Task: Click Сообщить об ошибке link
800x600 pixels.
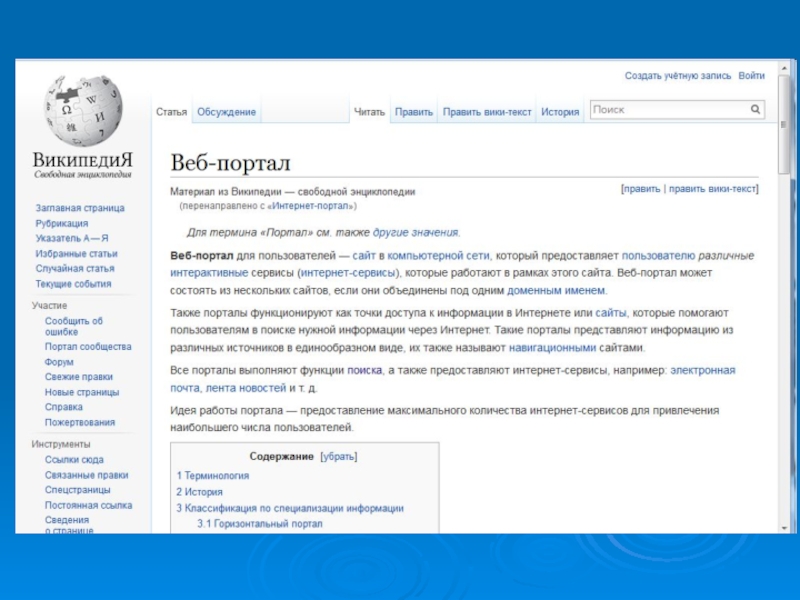Action: 73,326
